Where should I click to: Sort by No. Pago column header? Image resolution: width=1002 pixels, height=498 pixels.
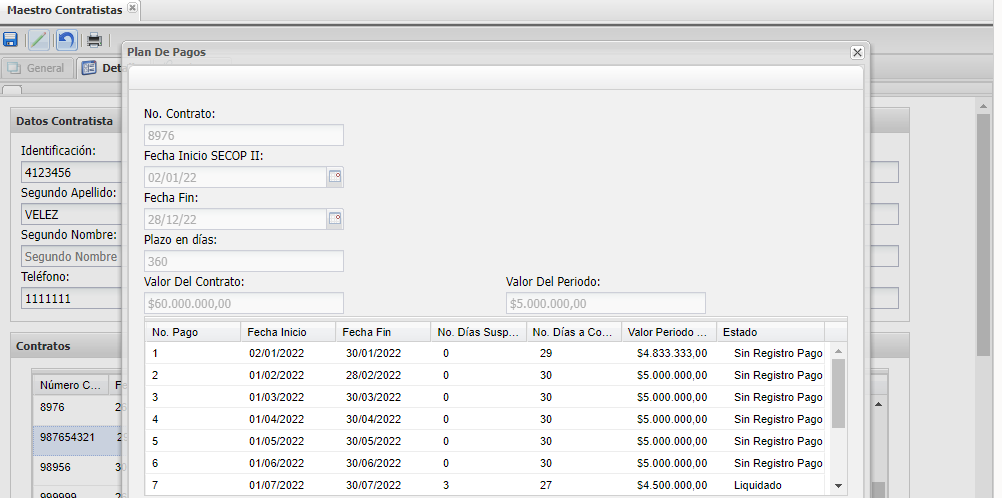[192, 332]
